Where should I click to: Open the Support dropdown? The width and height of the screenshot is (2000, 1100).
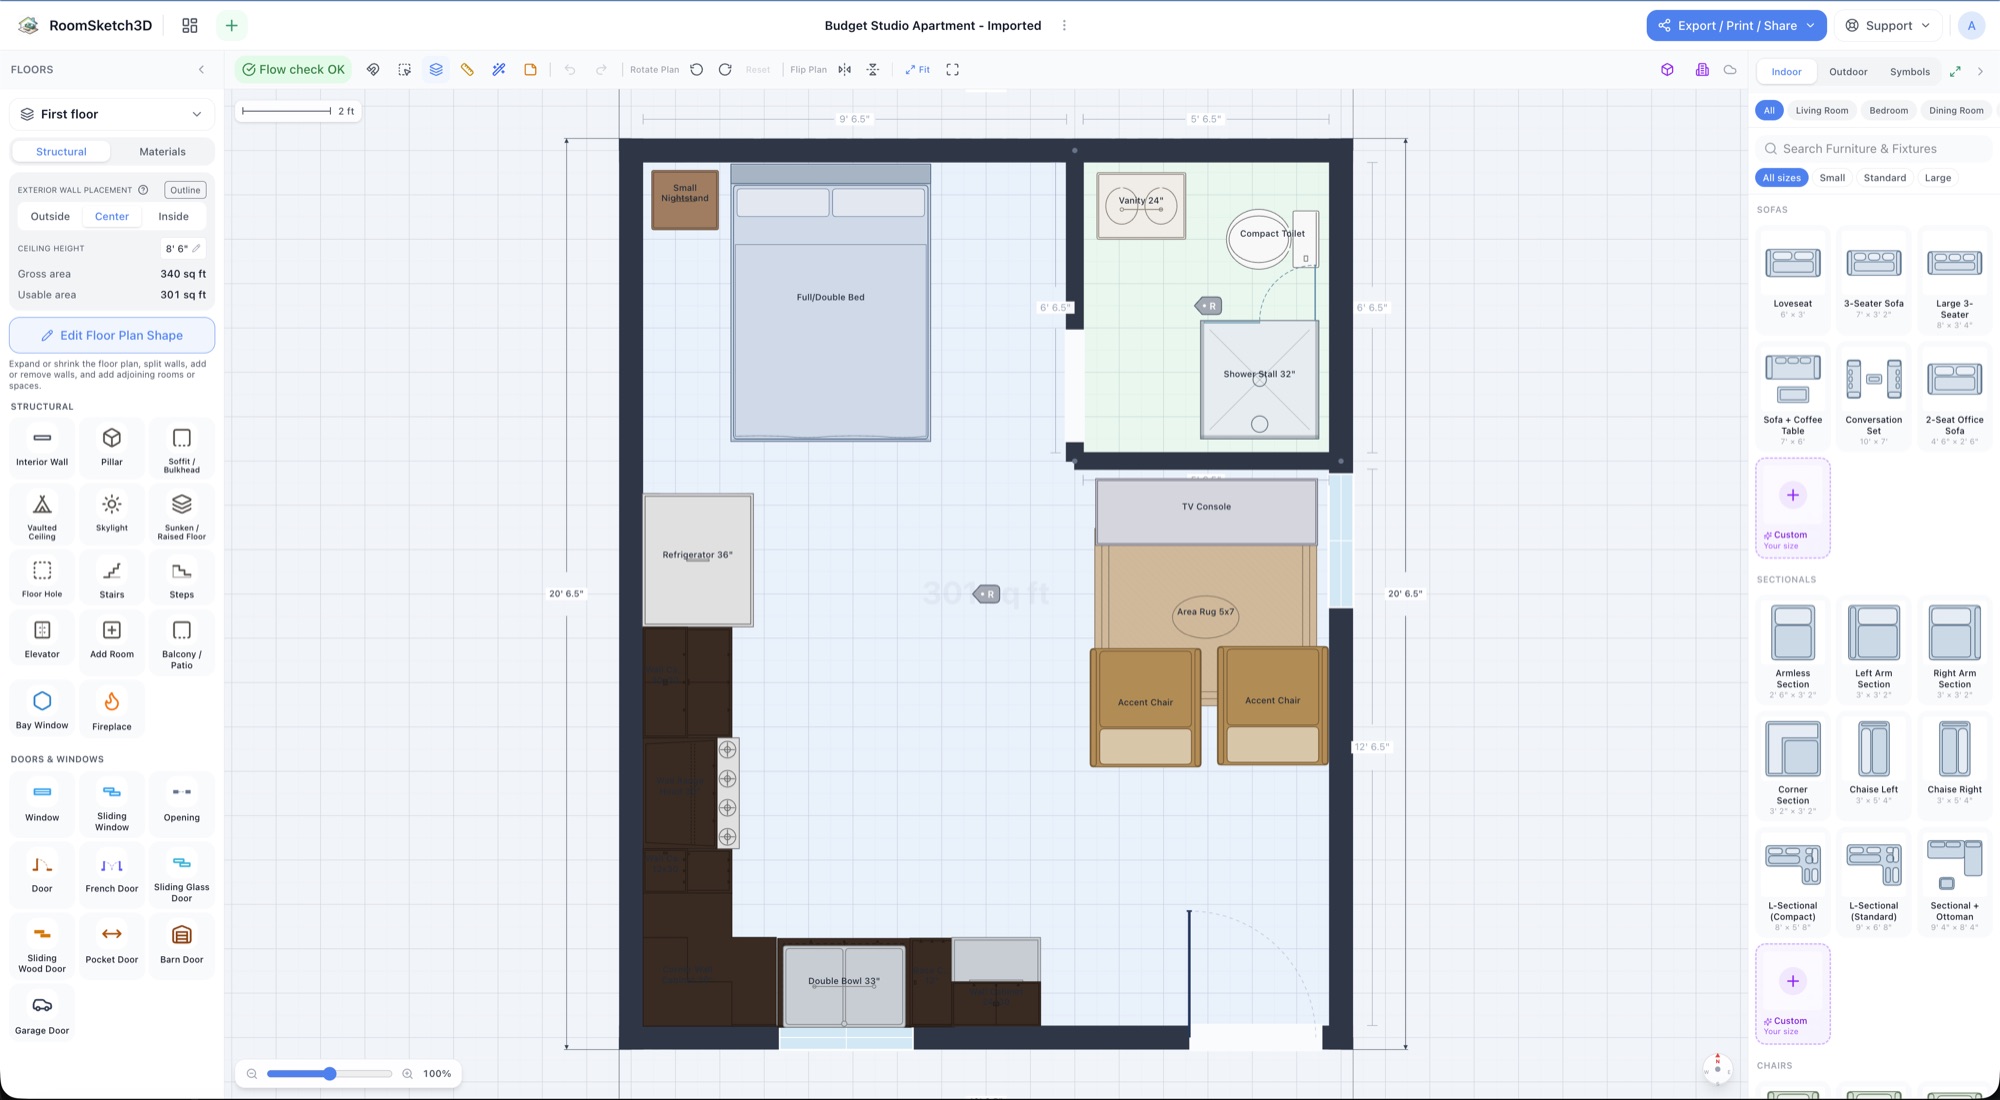(x=1888, y=26)
